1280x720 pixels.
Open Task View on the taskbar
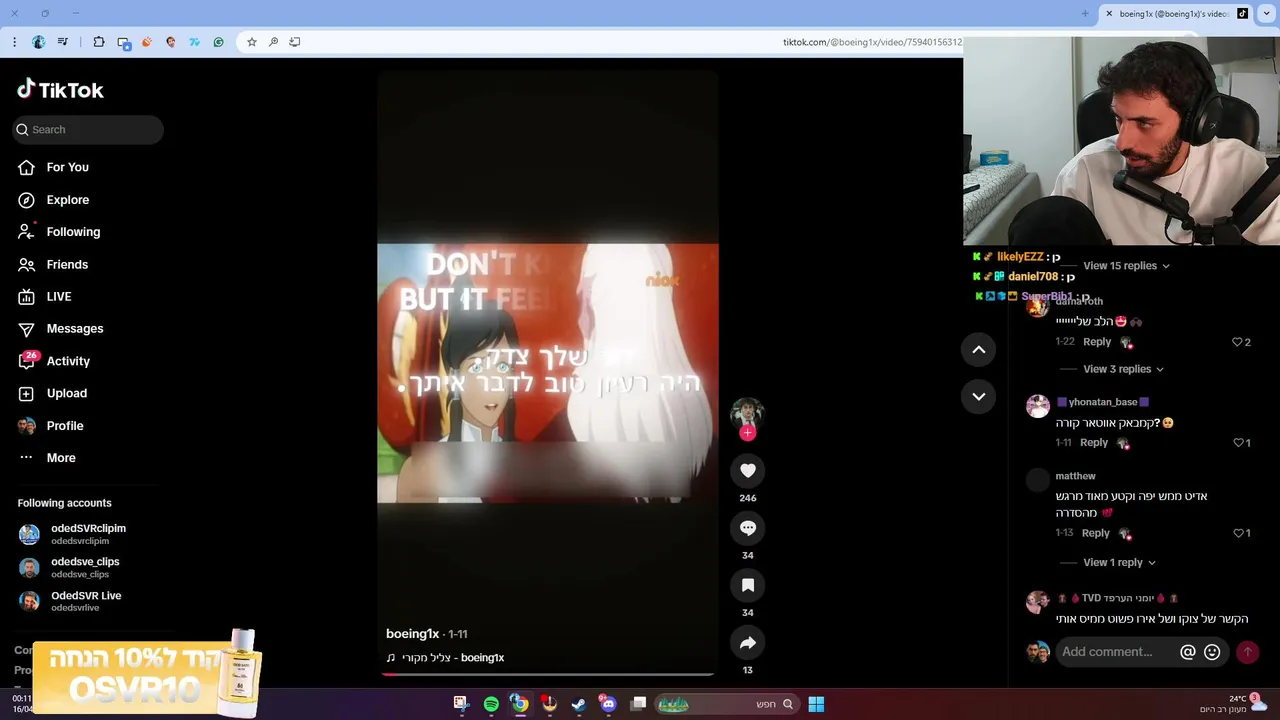pos(638,704)
